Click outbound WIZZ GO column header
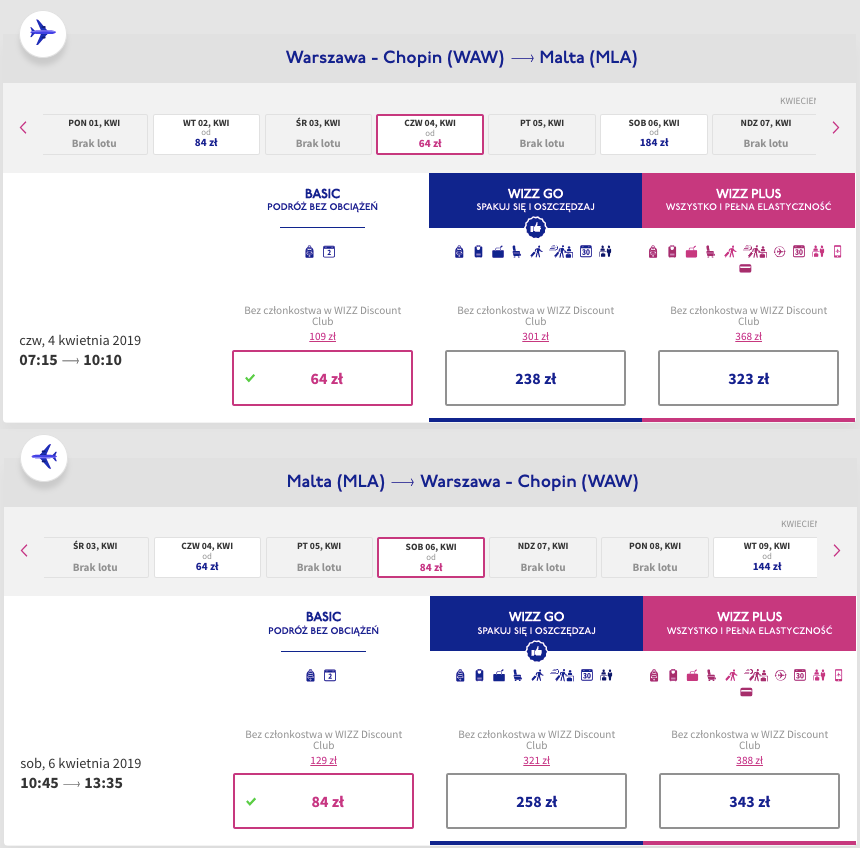 (535, 200)
